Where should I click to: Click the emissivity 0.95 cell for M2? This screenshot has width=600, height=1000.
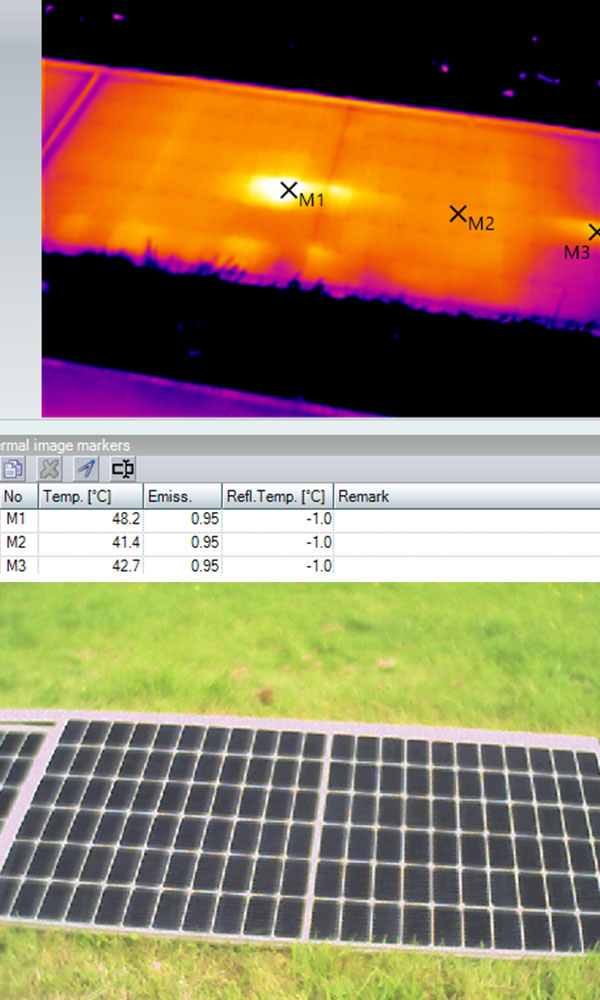(182, 543)
